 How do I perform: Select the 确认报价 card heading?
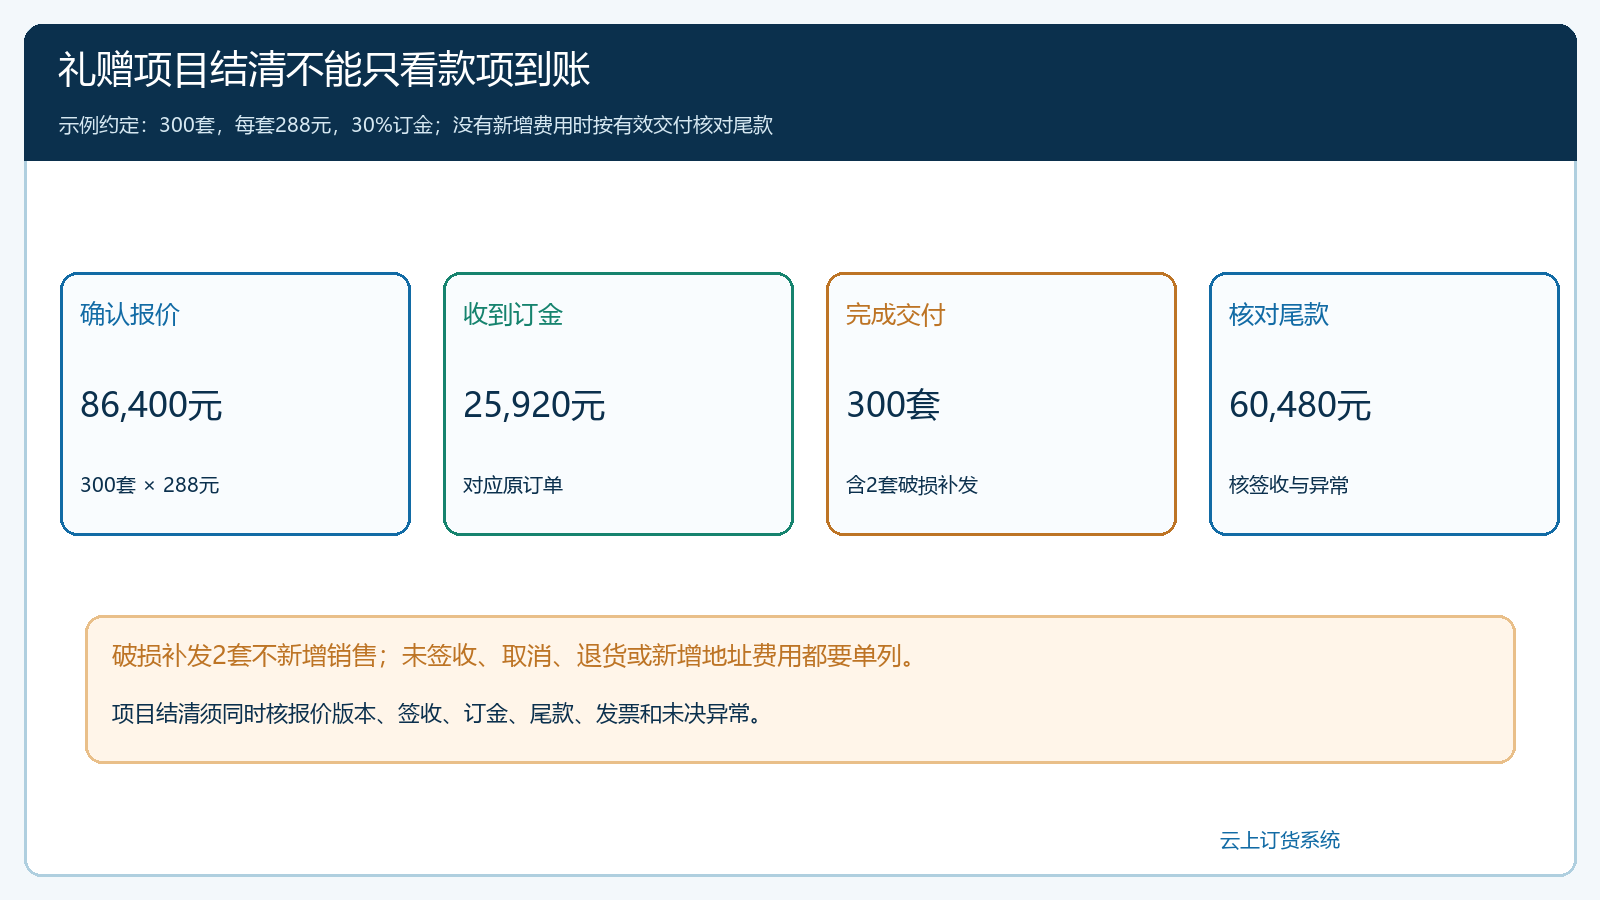coord(130,314)
